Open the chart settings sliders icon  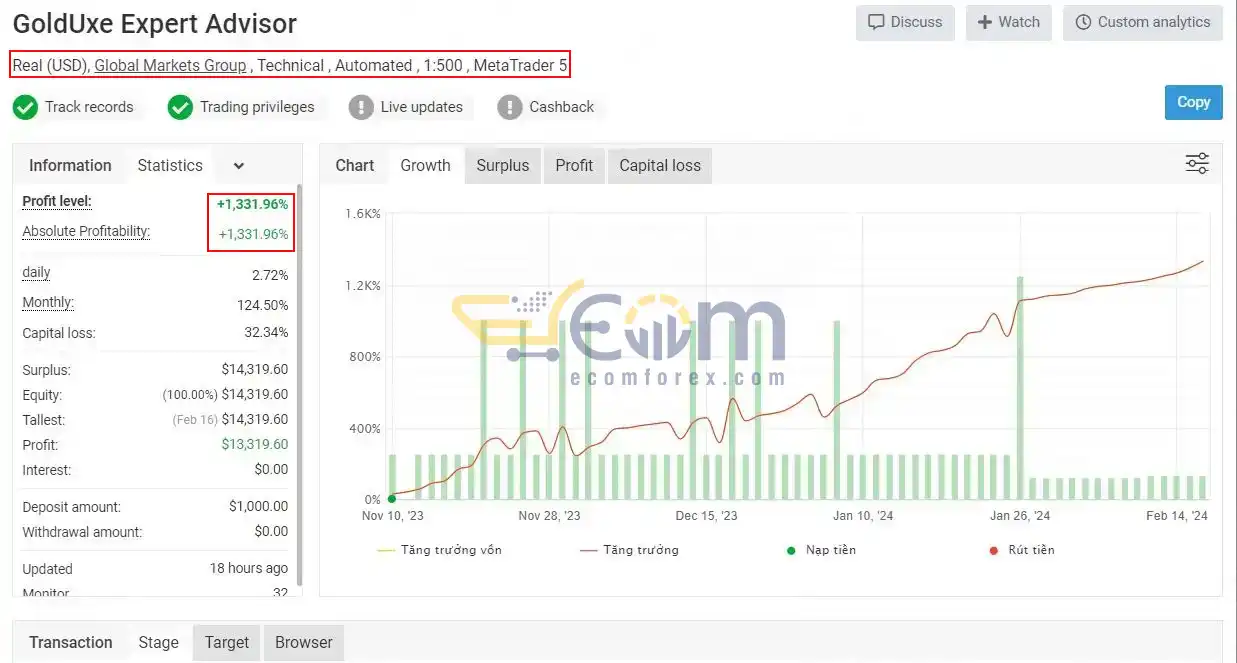pyautogui.click(x=1197, y=164)
